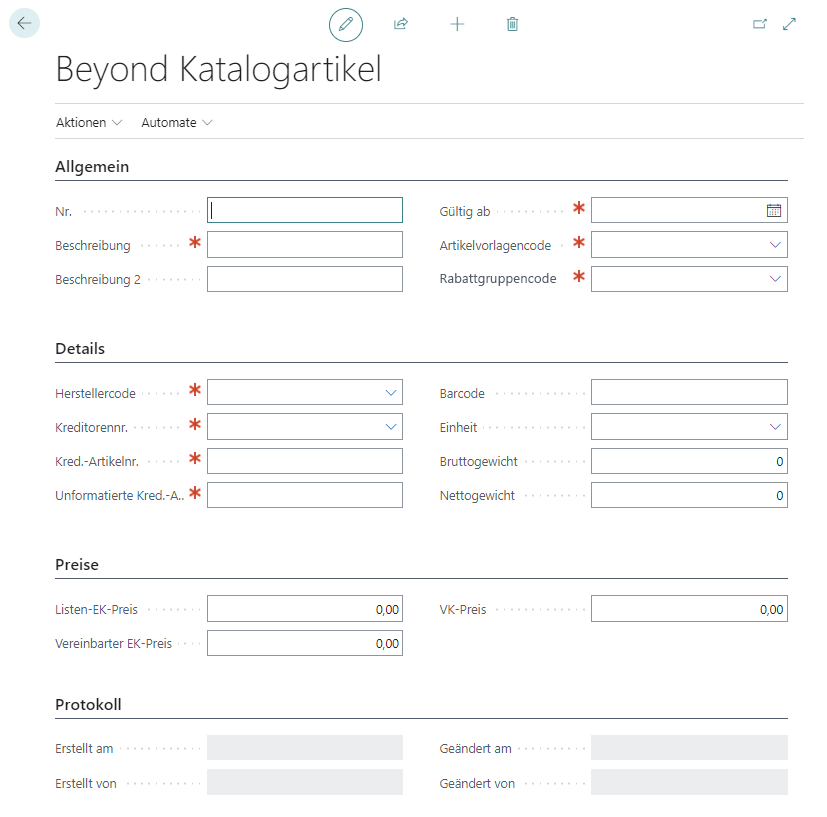Click the Rabattgruppencode label
This screenshot has width=827, height=817.
(x=498, y=278)
